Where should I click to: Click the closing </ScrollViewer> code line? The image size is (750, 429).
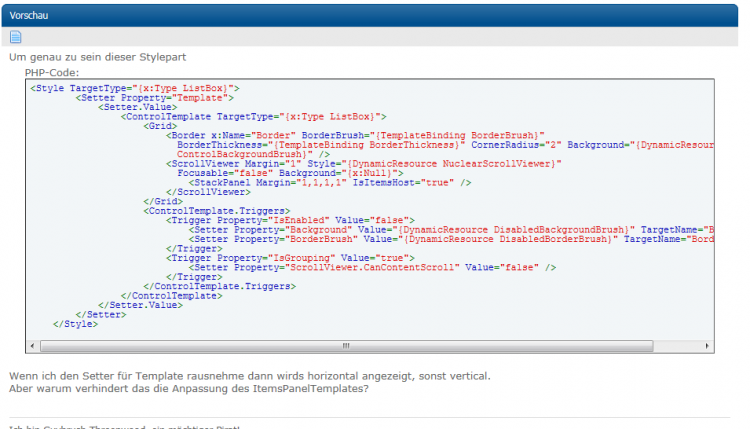point(209,192)
